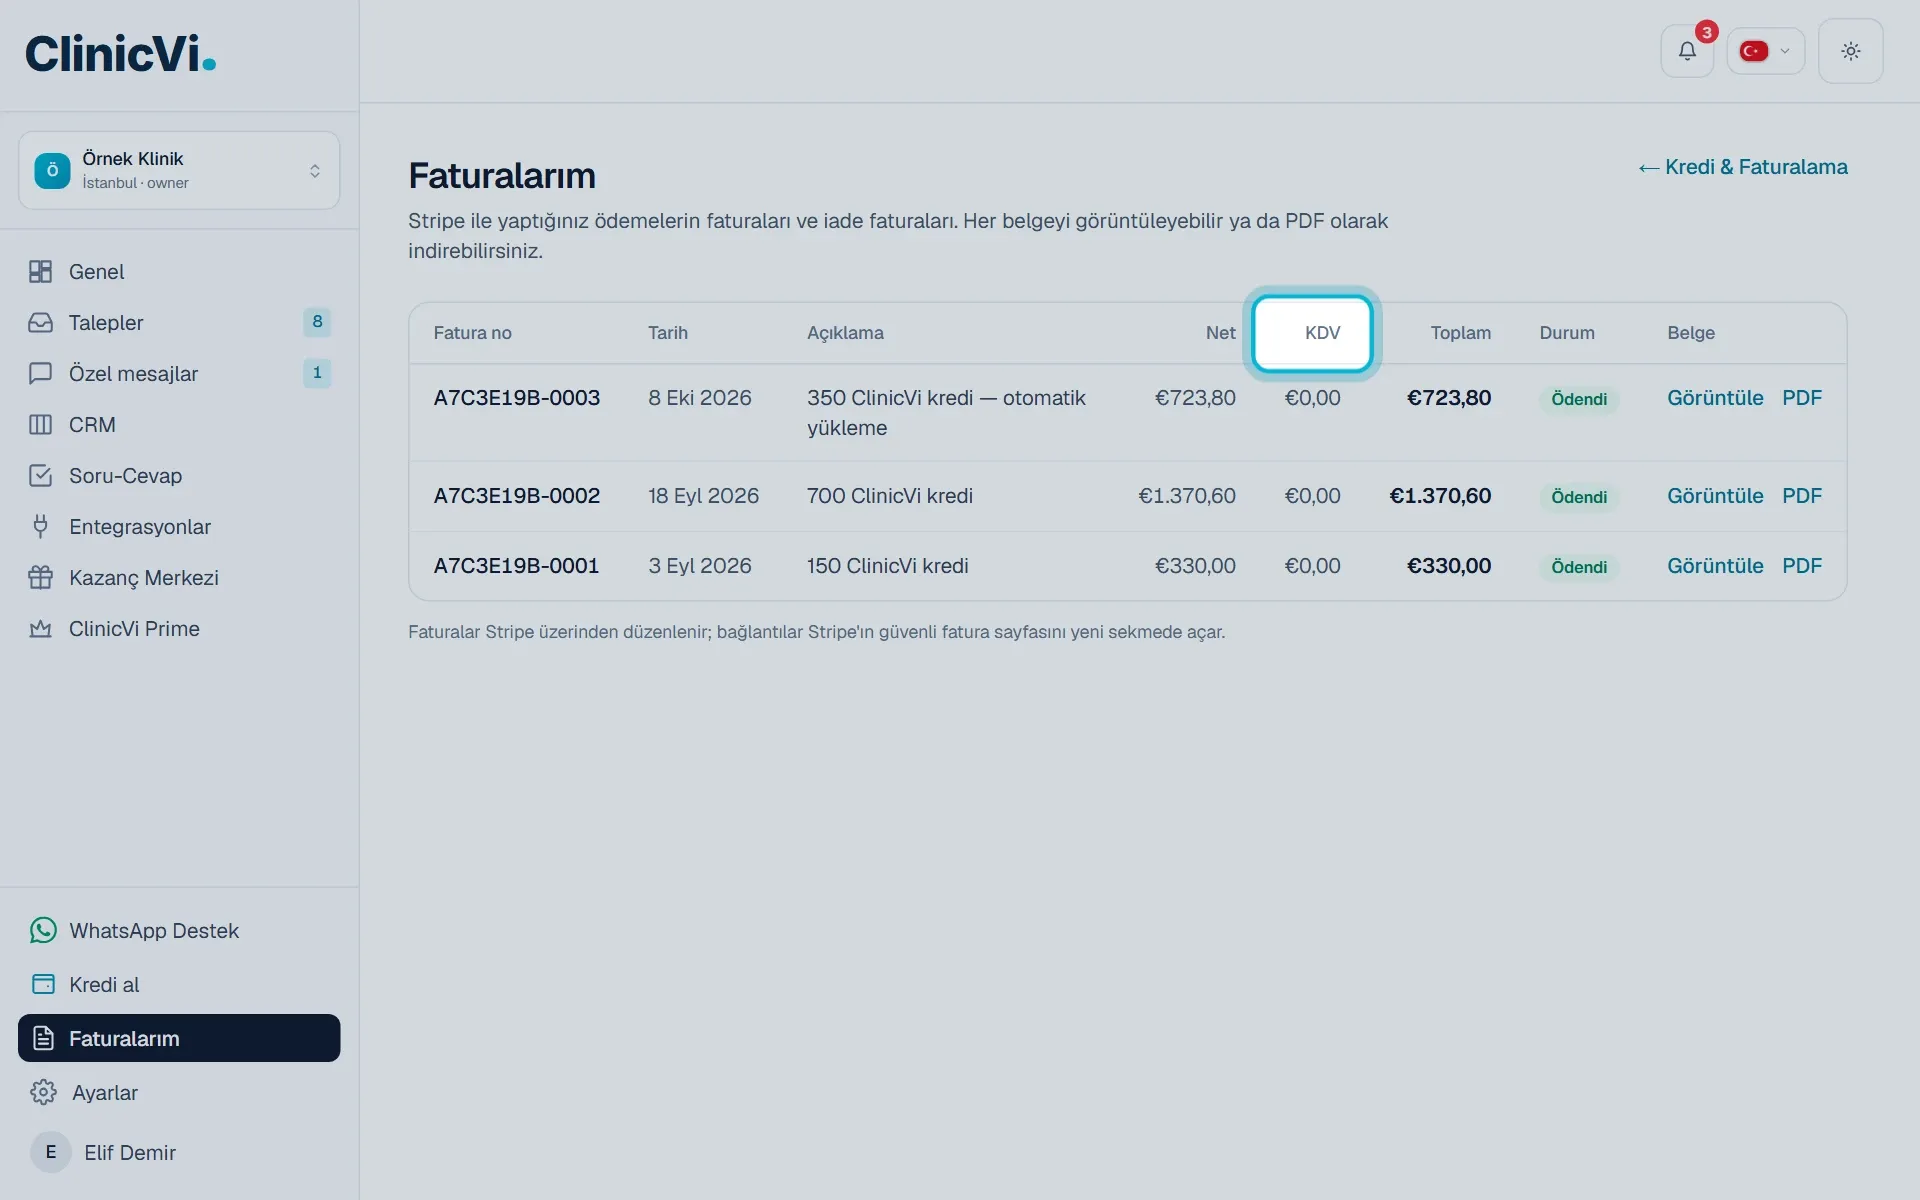Click the Fatura no column header

[472, 333]
